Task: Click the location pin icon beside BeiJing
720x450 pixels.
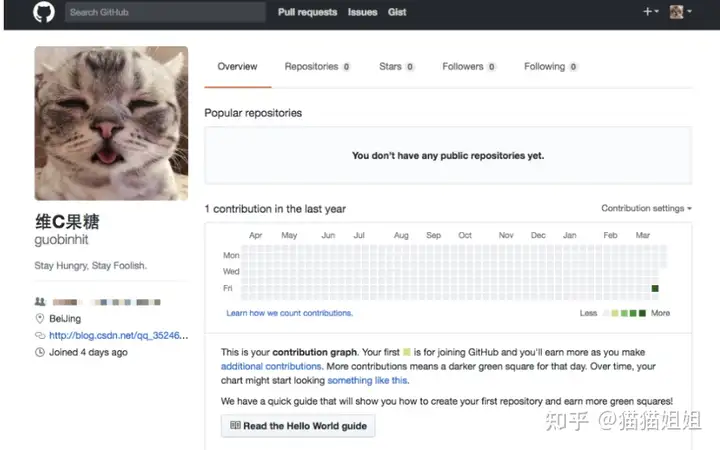Action: pyautogui.click(x=40, y=318)
